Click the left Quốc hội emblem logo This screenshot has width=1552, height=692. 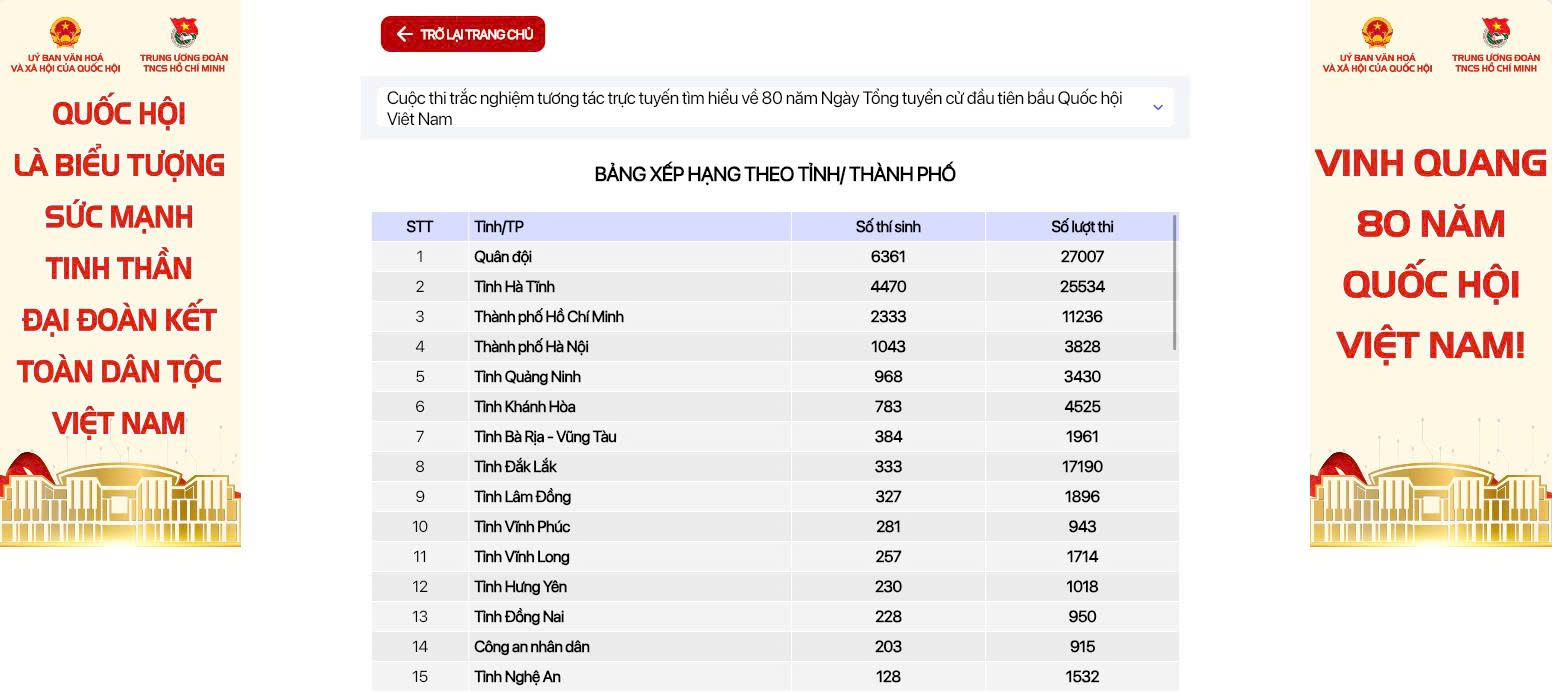[65, 32]
